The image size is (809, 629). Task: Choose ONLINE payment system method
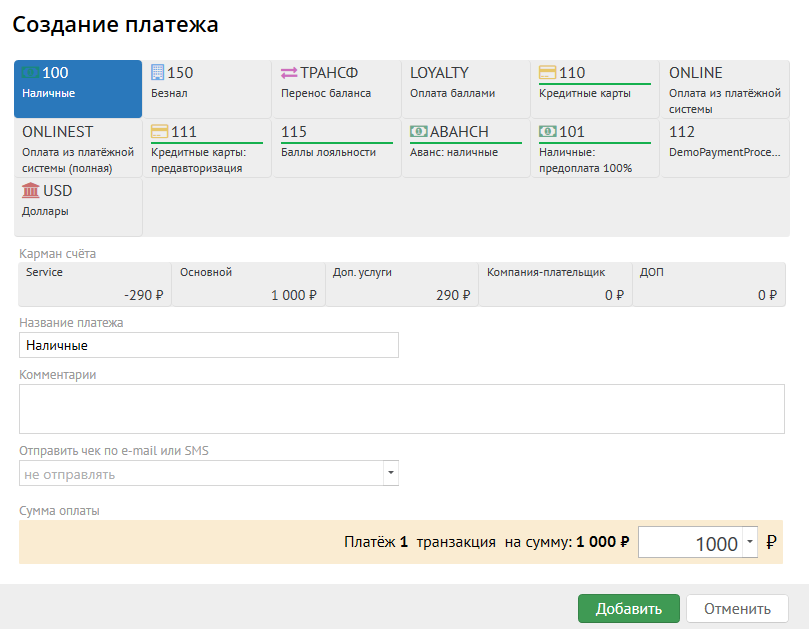click(724, 89)
